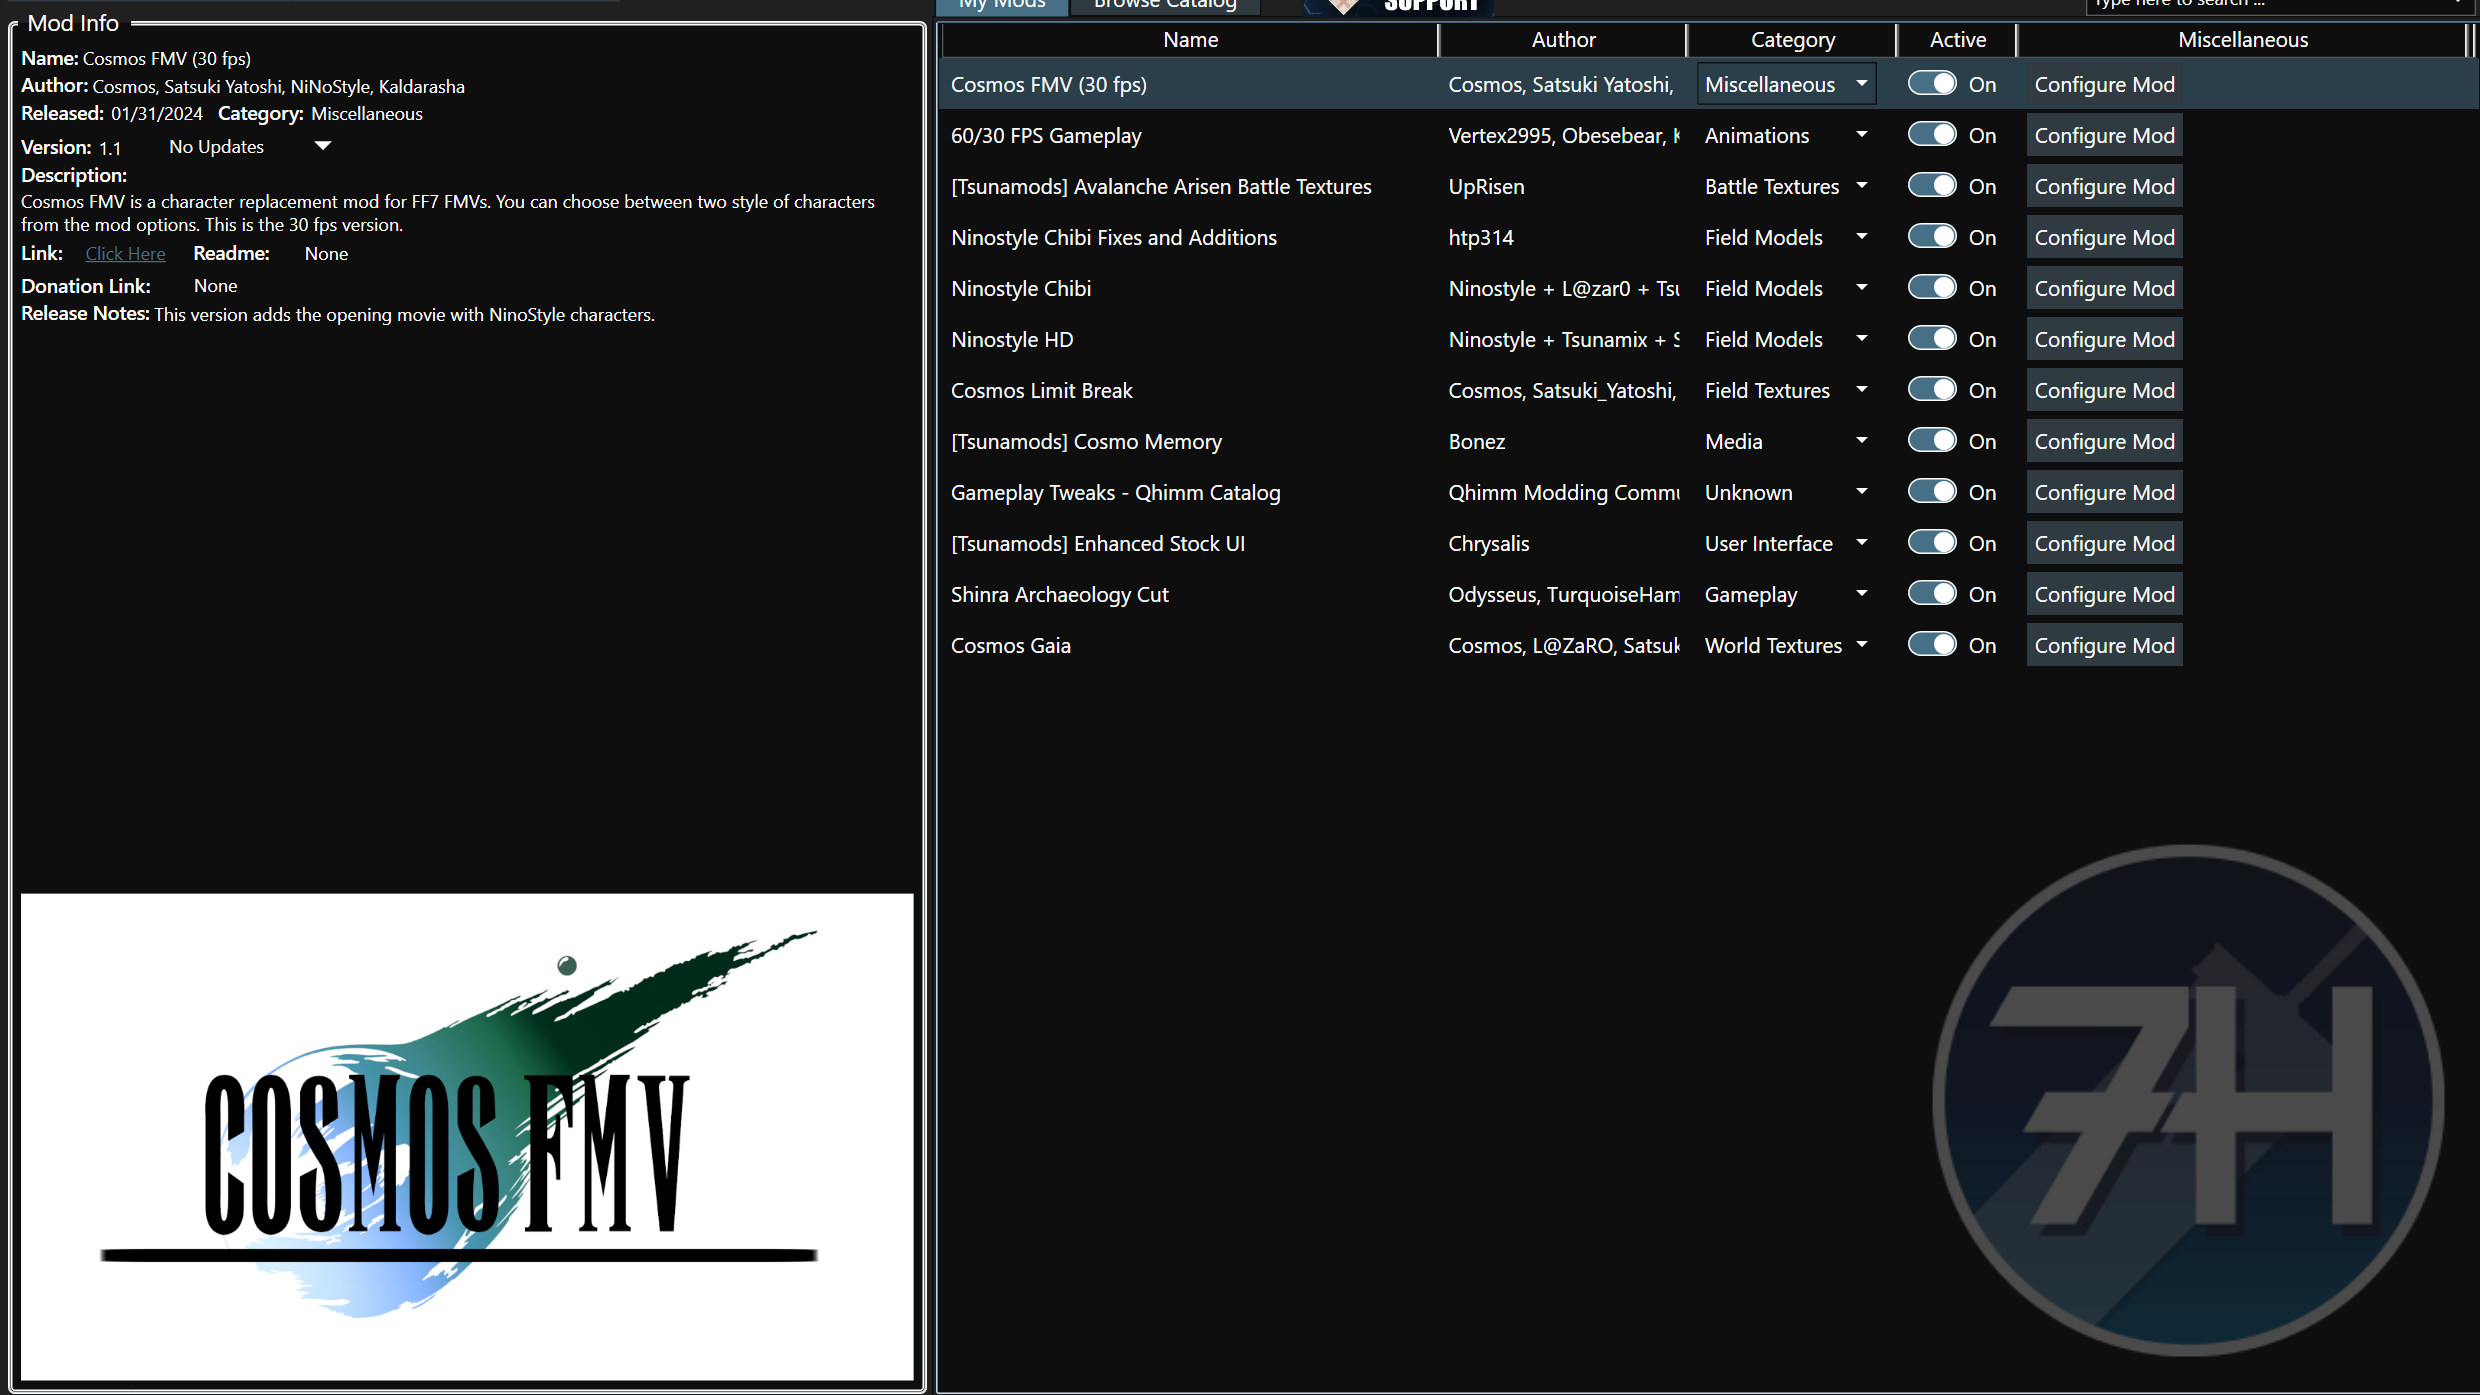Screen dimensions: 2480x1395
Task: Open Configure Mod for Ninostyle HD
Action: tap(2104, 339)
